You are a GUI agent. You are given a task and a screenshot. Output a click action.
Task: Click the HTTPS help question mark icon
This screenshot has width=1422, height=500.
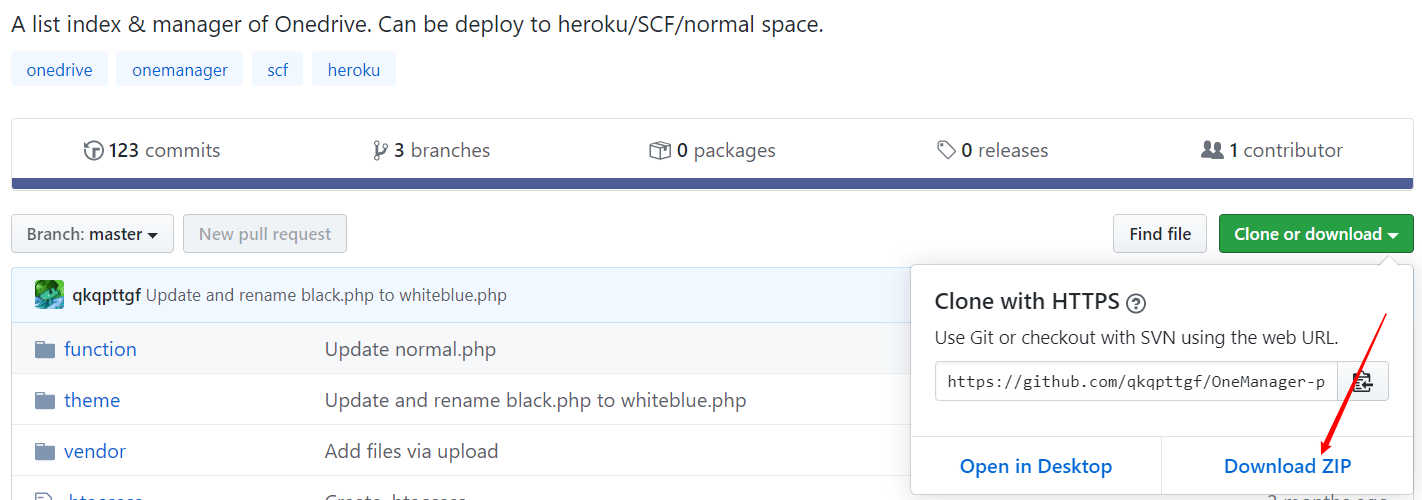pos(1136,303)
